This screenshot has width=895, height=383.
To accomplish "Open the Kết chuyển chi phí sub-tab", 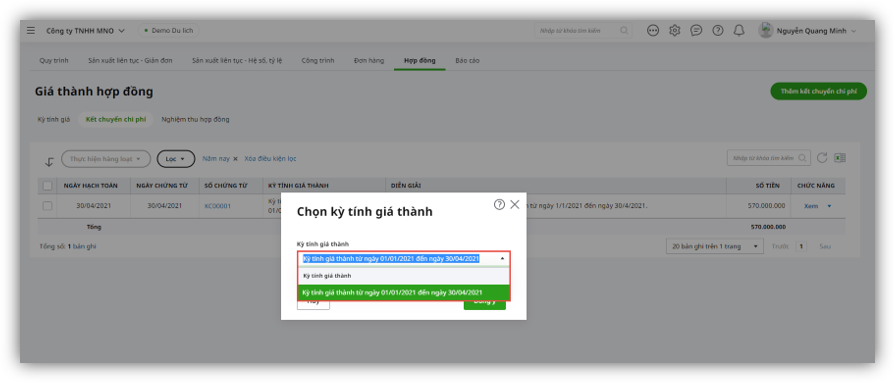I will (x=116, y=120).
